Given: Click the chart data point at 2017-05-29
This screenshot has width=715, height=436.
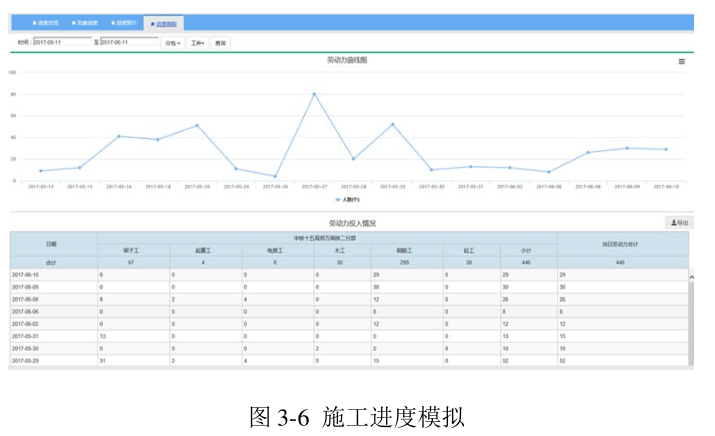Looking at the screenshot, I should [x=393, y=124].
